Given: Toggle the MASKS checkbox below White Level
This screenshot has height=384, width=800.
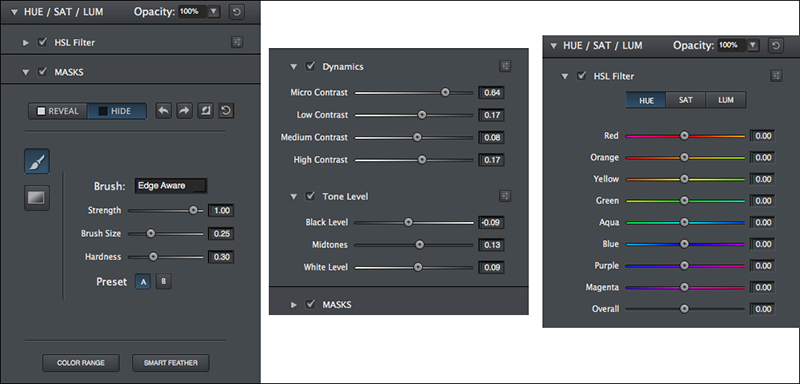Looking at the screenshot, I should [310, 304].
